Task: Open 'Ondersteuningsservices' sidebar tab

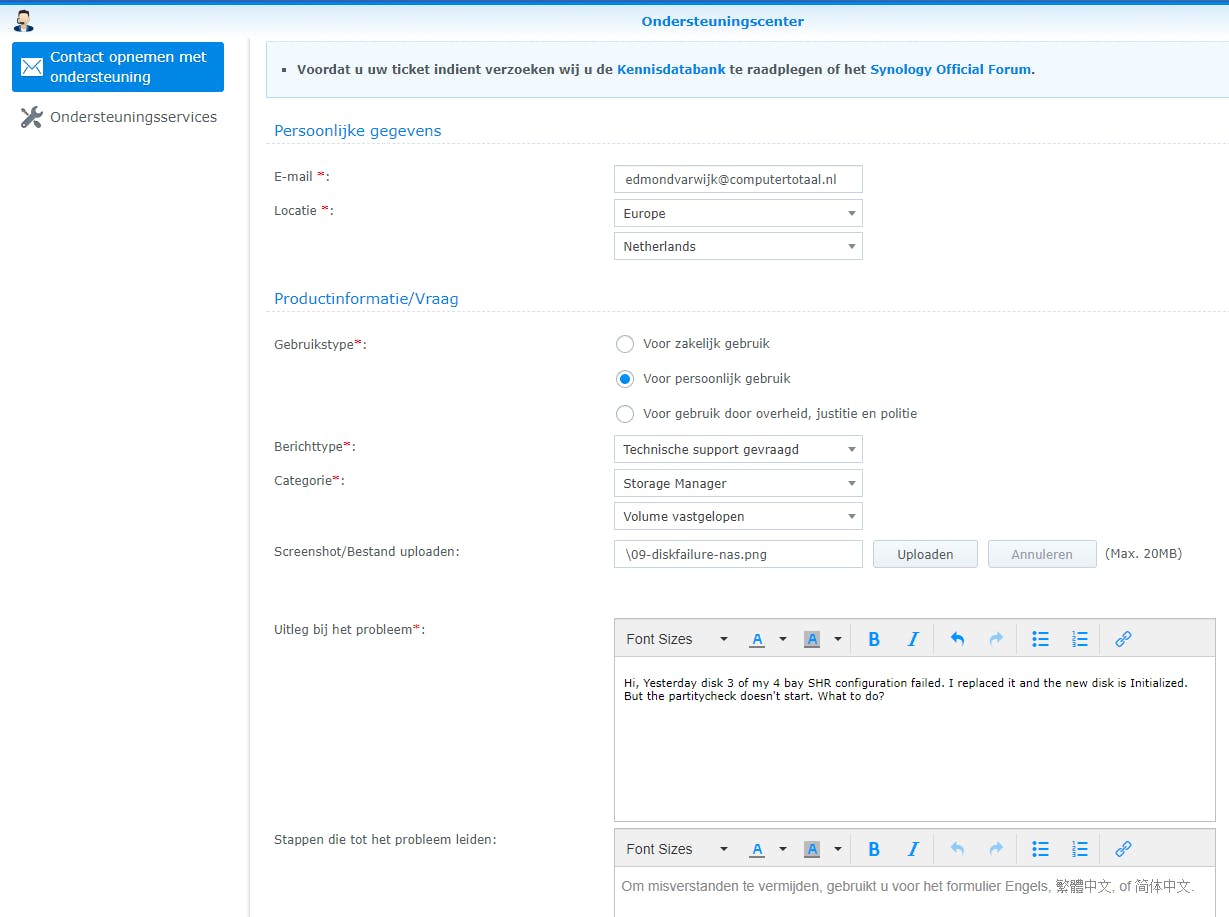Action: coord(118,117)
